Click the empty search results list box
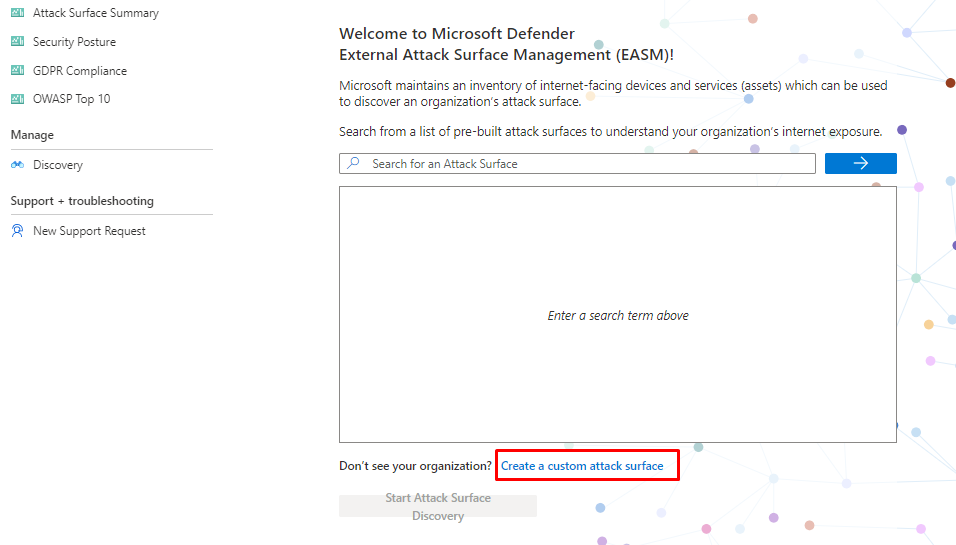956x545 pixels. click(x=617, y=314)
